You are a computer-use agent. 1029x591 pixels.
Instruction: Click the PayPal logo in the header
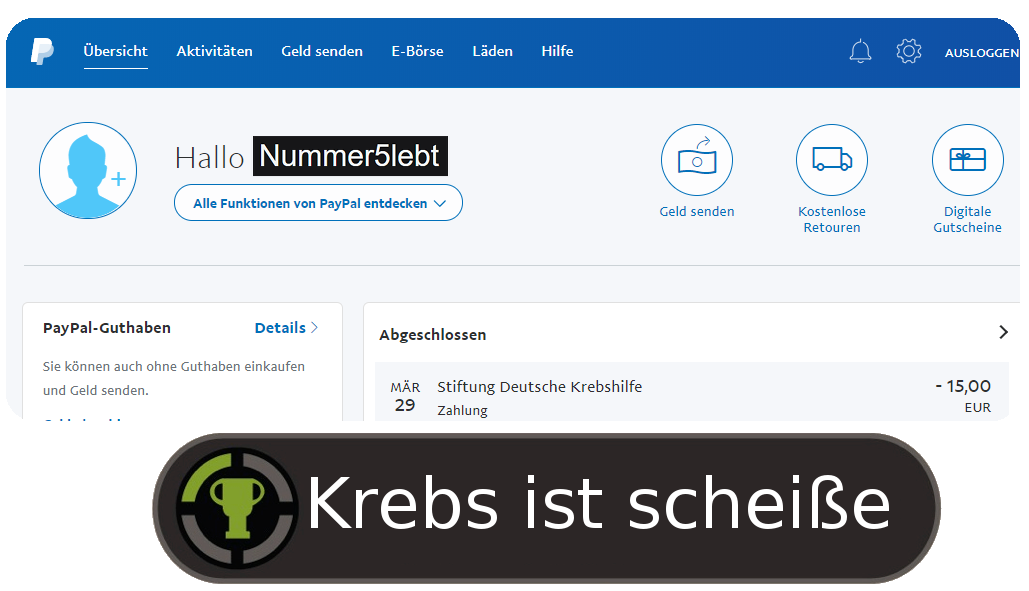coord(42,51)
